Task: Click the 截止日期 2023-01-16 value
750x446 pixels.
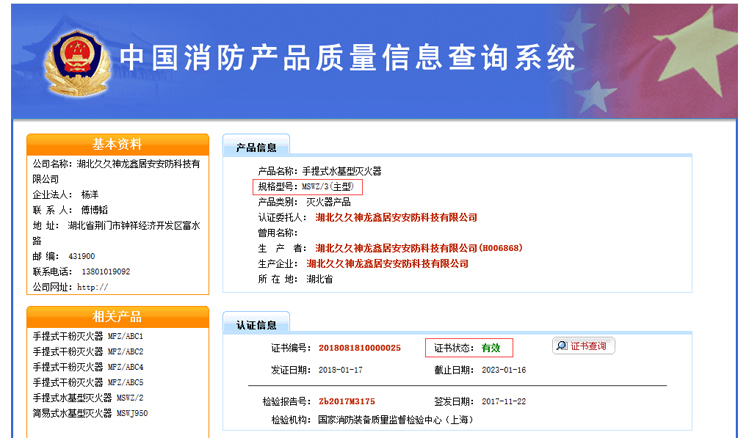Action: [x=504, y=370]
